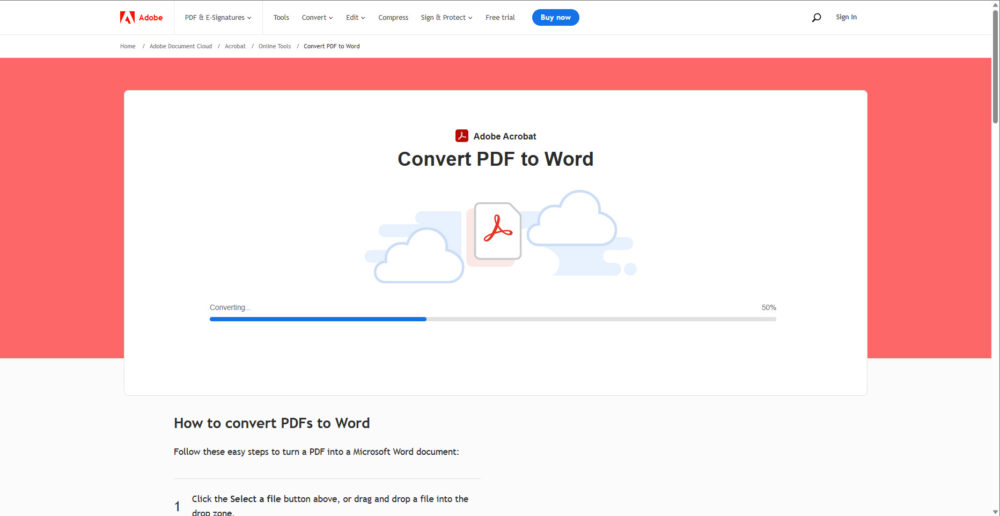This screenshot has width=1000, height=516.
Task: Go to Acrobat breadcrumb
Action: (x=235, y=47)
